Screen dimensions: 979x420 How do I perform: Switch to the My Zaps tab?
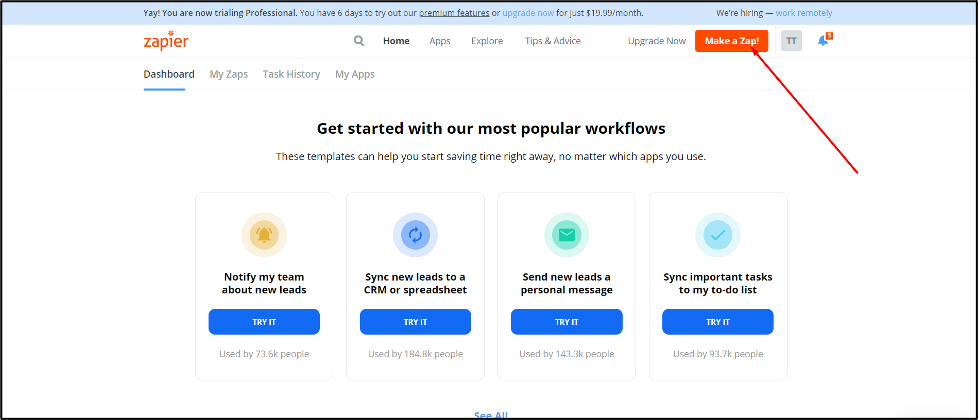[229, 74]
